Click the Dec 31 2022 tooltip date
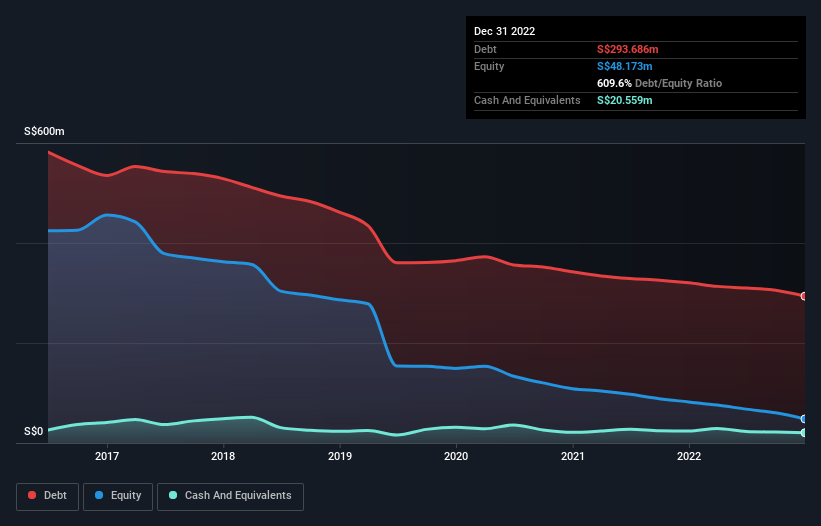The height and width of the screenshot is (526, 821). 504,31
